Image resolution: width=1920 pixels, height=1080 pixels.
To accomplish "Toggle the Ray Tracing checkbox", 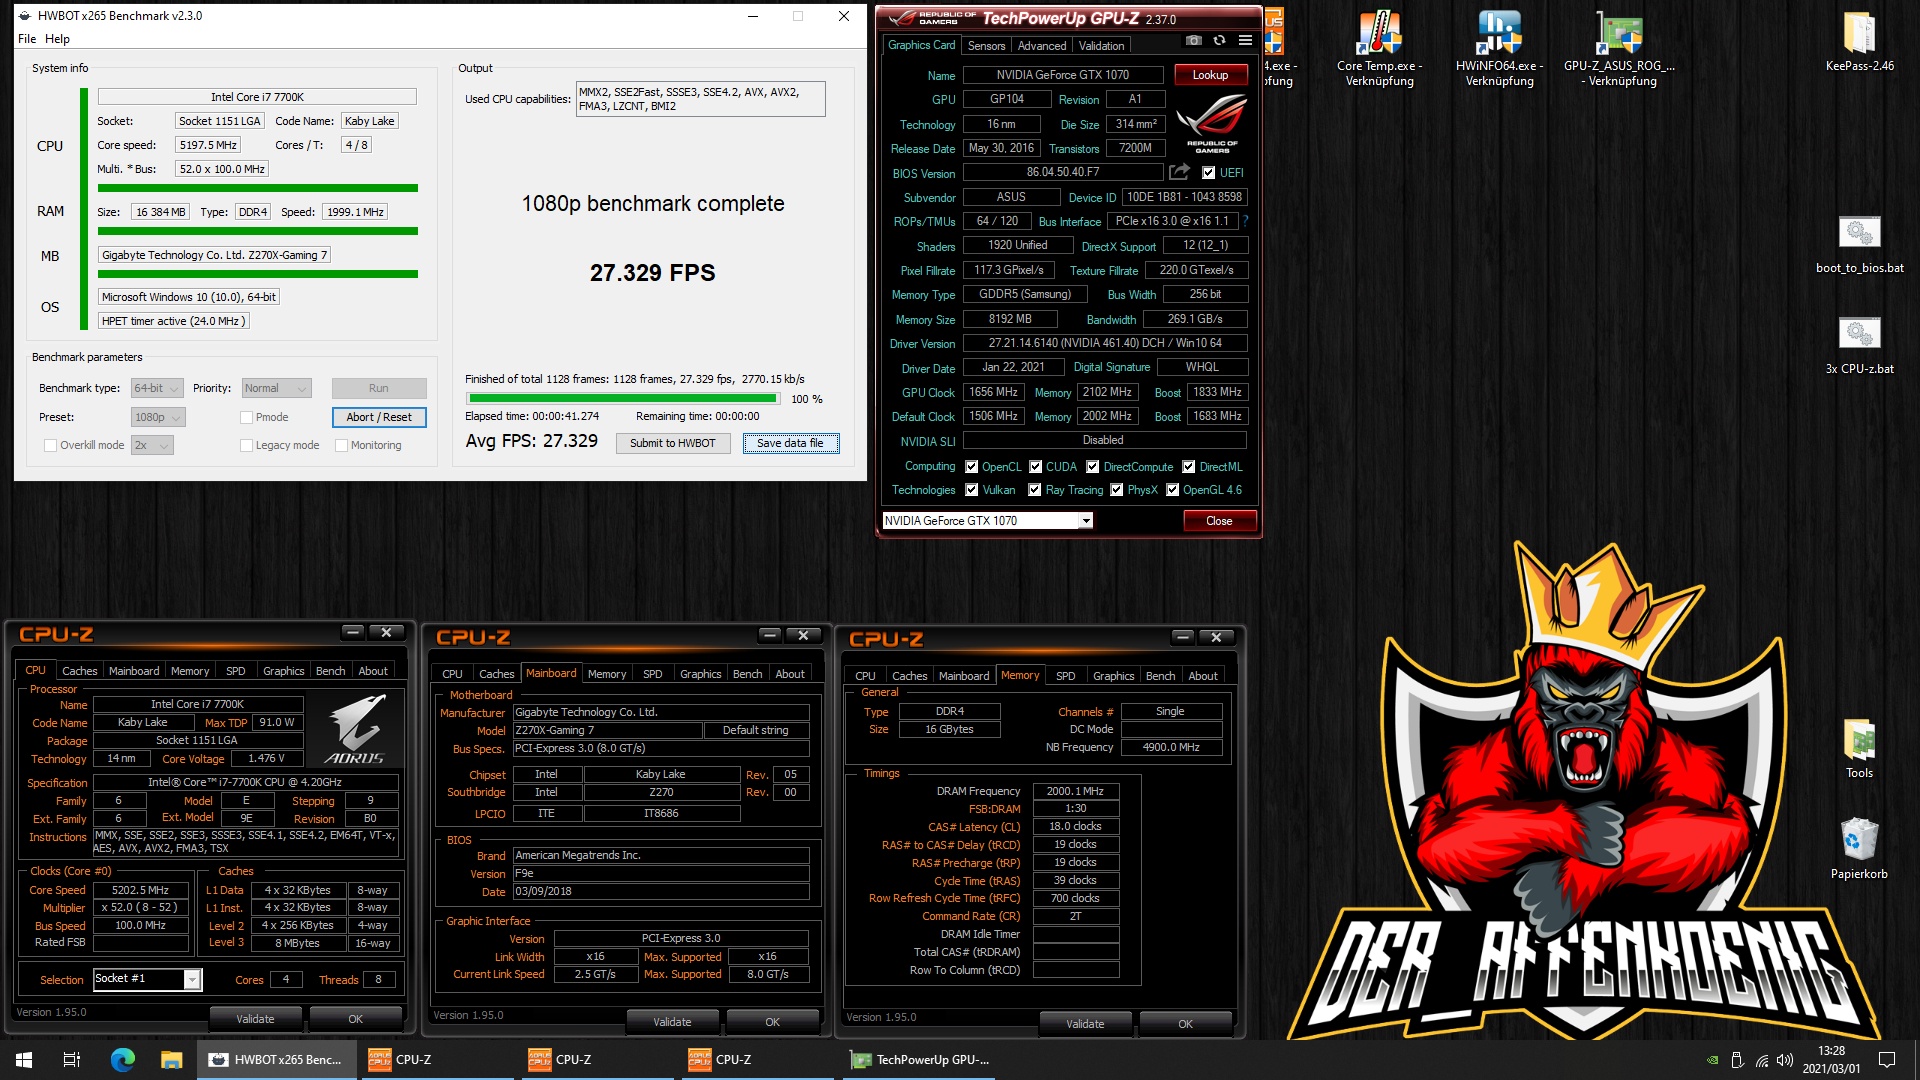I will [x=1034, y=489].
